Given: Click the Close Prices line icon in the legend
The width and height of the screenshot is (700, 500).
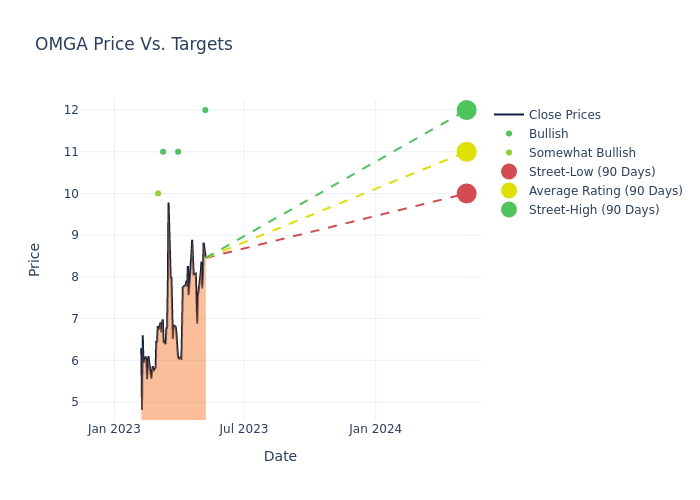Looking at the screenshot, I should tap(509, 115).
